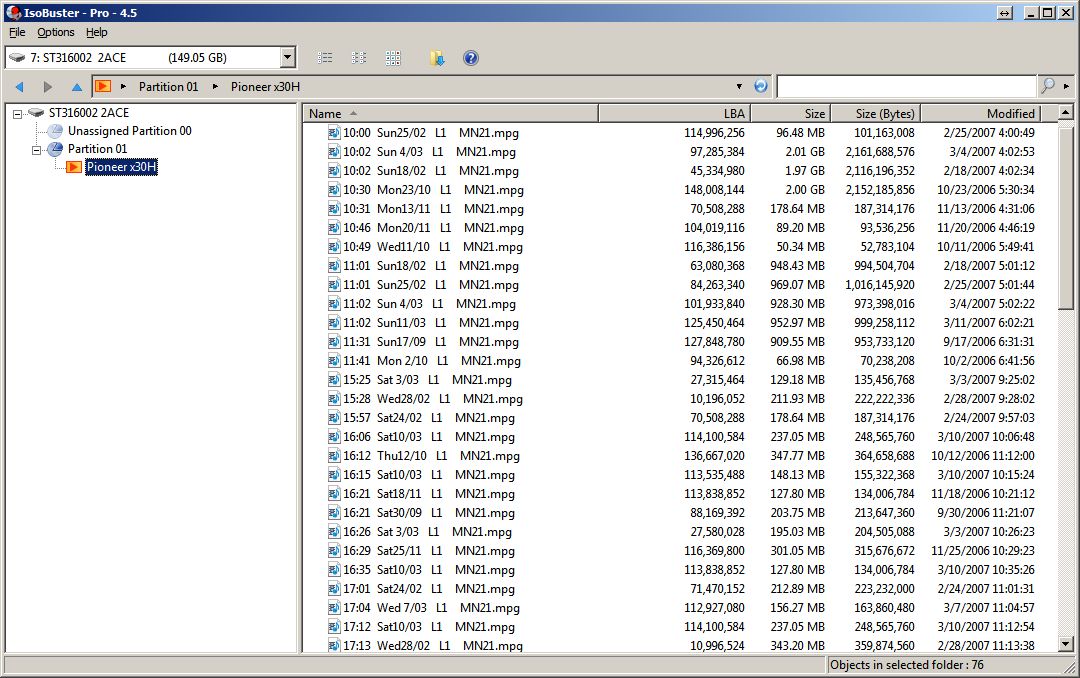Click size value 969.07 MB
Image resolution: width=1080 pixels, height=678 pixels.
coord(797,285)
